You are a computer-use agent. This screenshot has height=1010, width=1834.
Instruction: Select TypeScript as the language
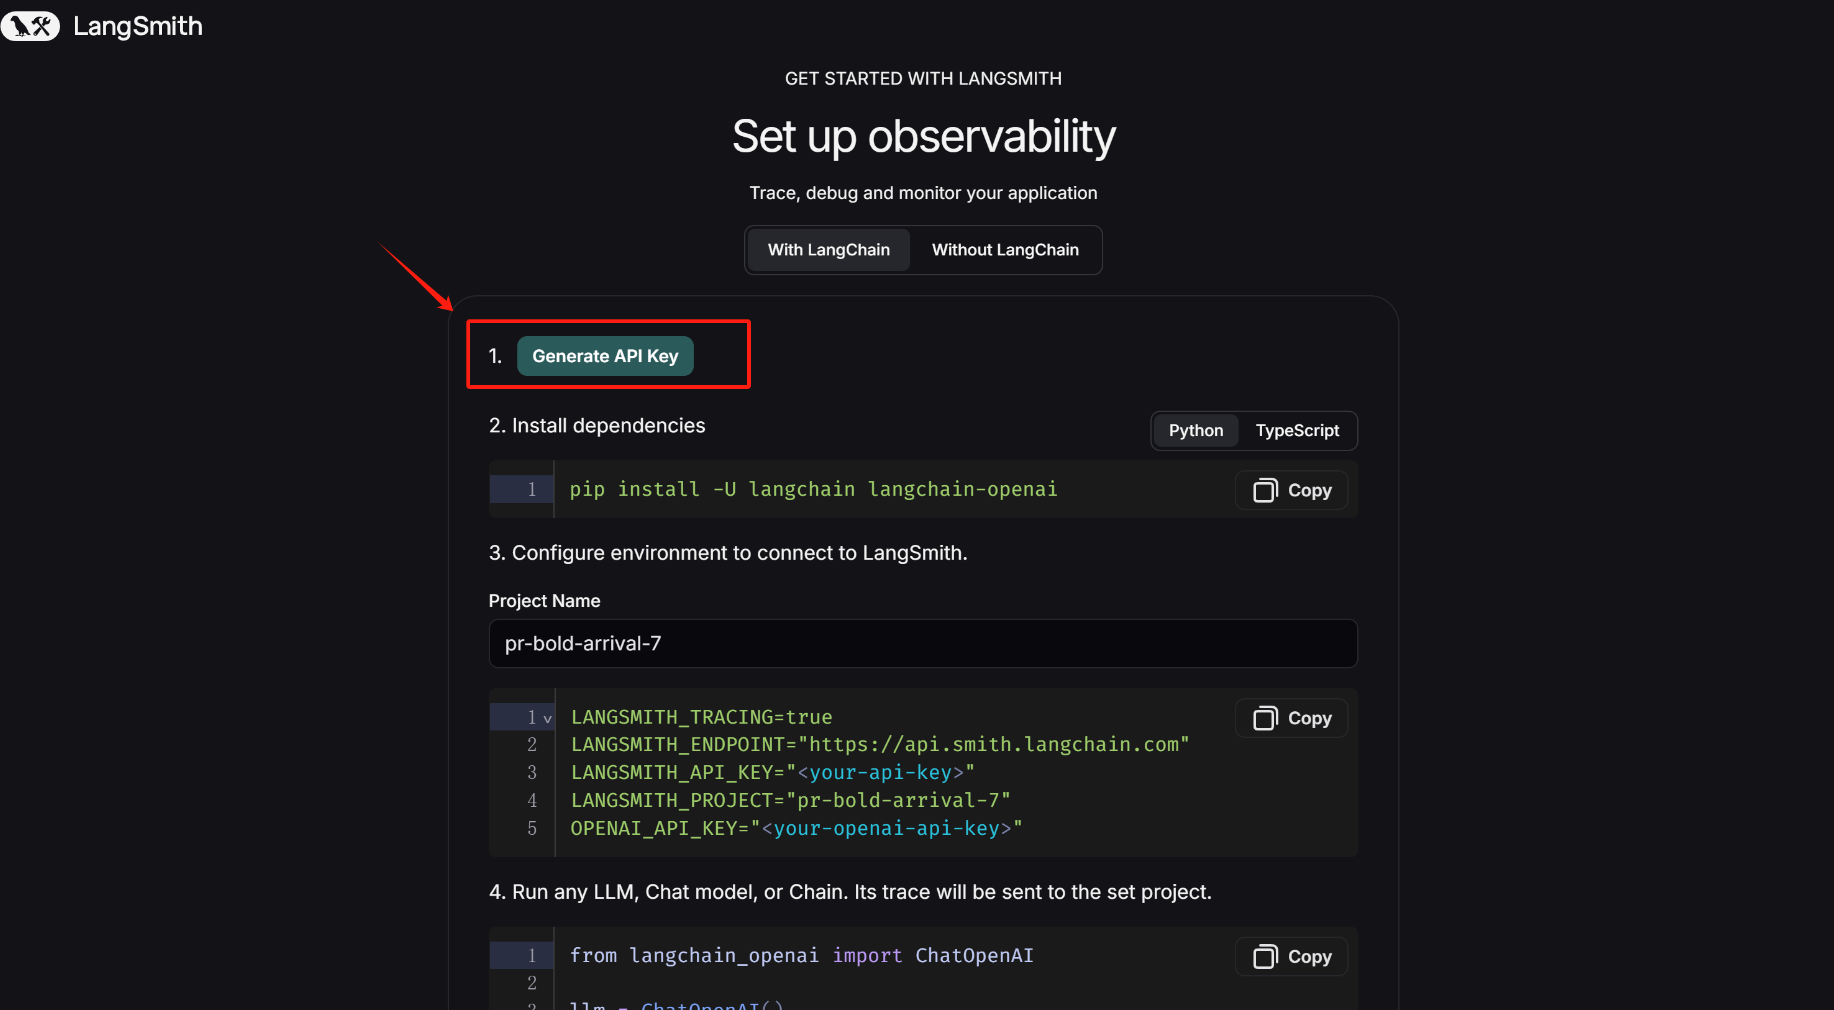pos(1296,431)
